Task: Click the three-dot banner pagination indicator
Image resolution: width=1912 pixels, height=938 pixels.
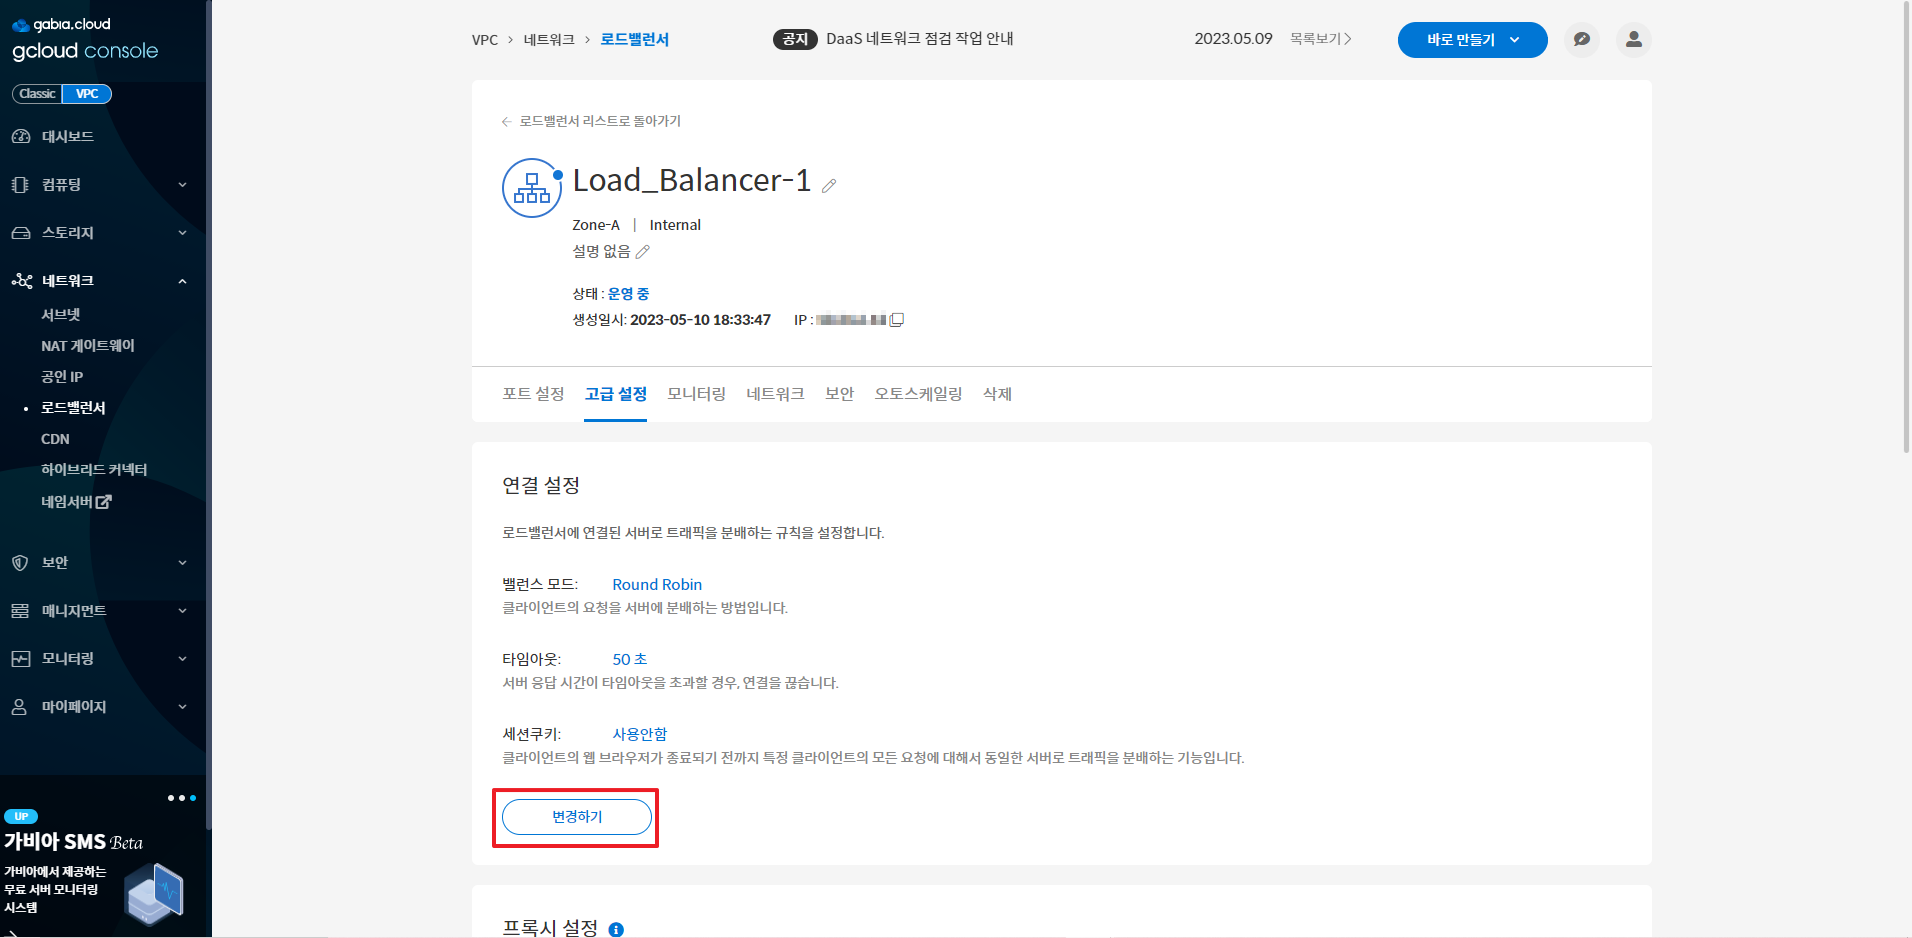Action: click(182, 798)
